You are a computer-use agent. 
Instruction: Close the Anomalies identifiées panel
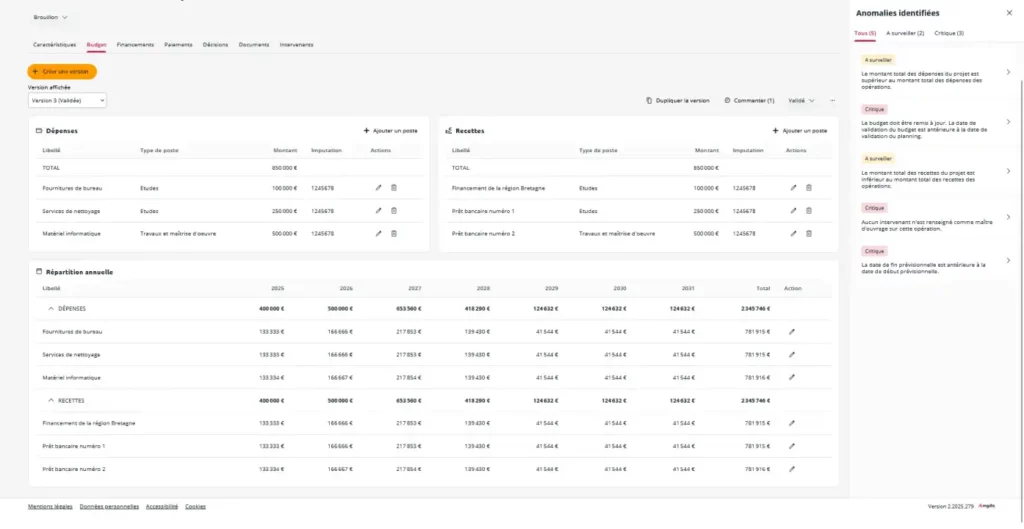(x=1009, y=13)
